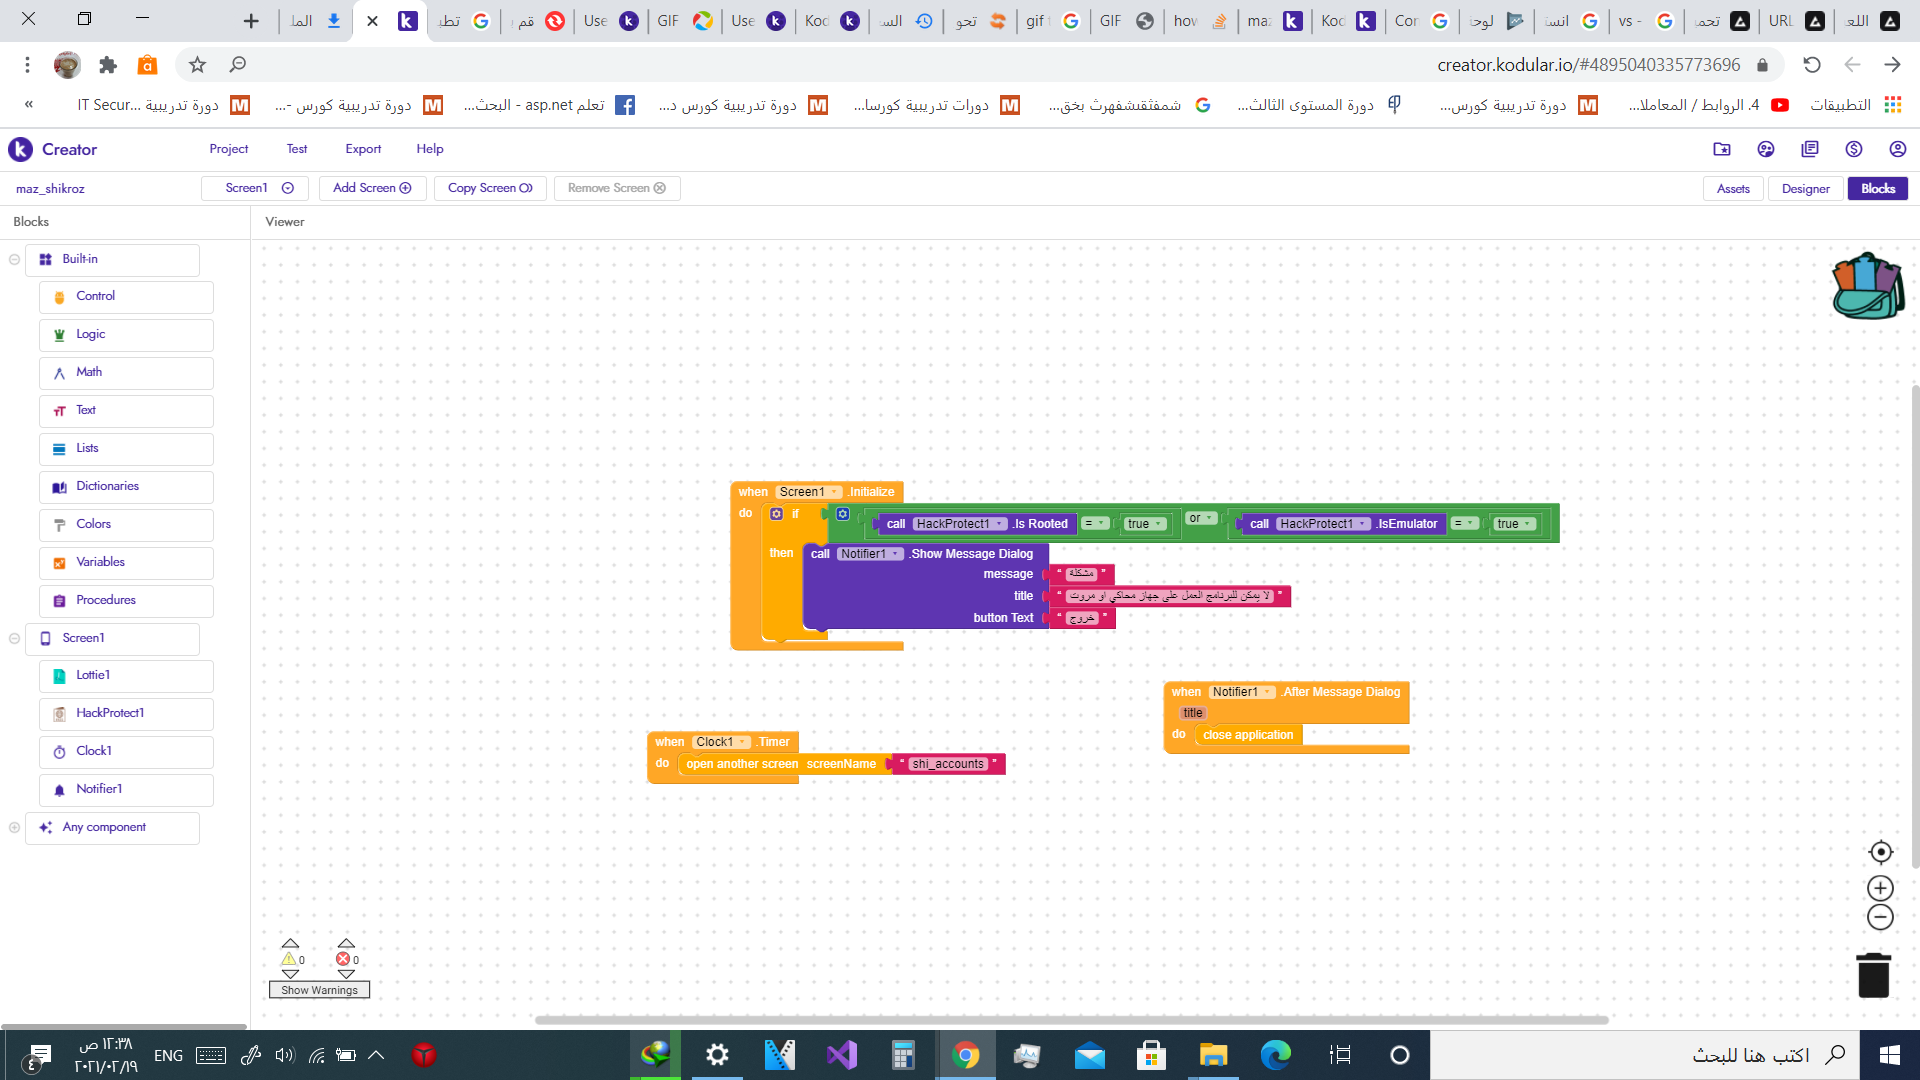Screen dimensions: 1920x1080
Task: Open the theme palette icon in header
Action: click(x=1765, y=149)
